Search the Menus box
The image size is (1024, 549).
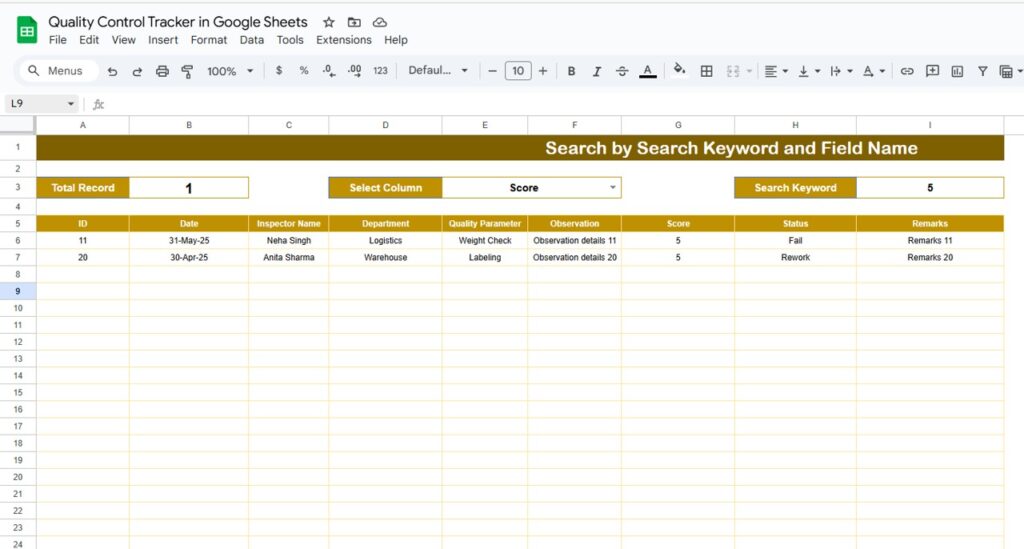pyautogui.click(x=59, y=71)
